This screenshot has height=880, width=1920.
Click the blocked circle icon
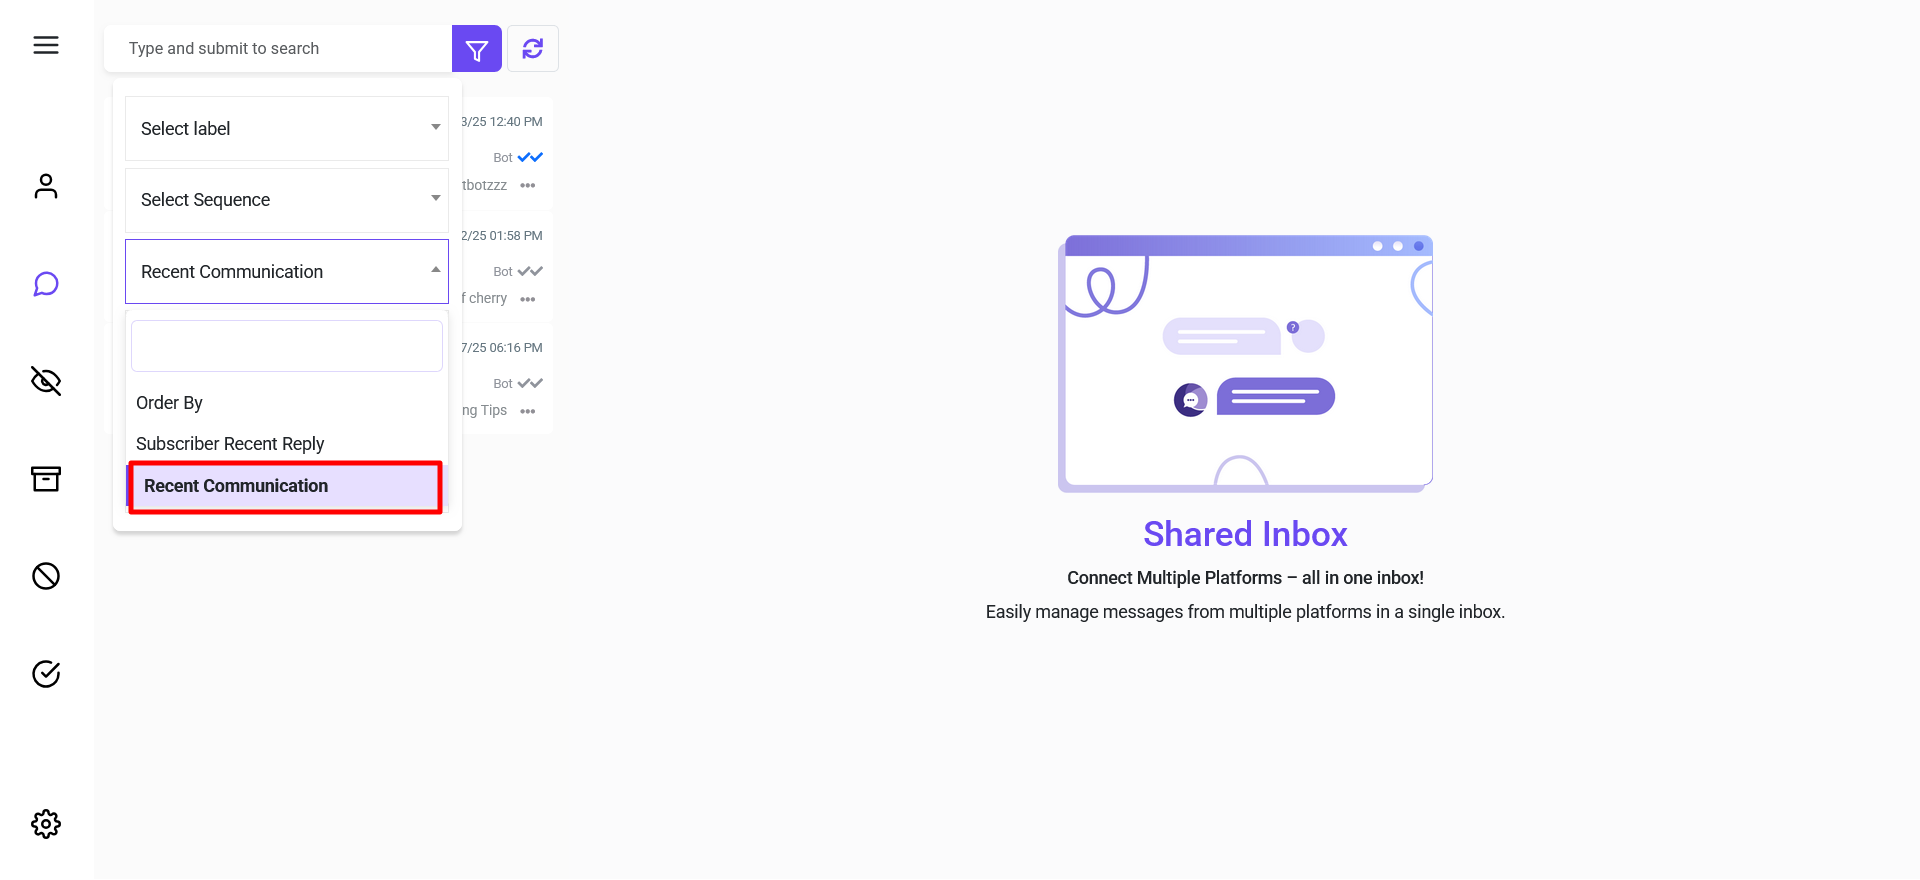46,576
